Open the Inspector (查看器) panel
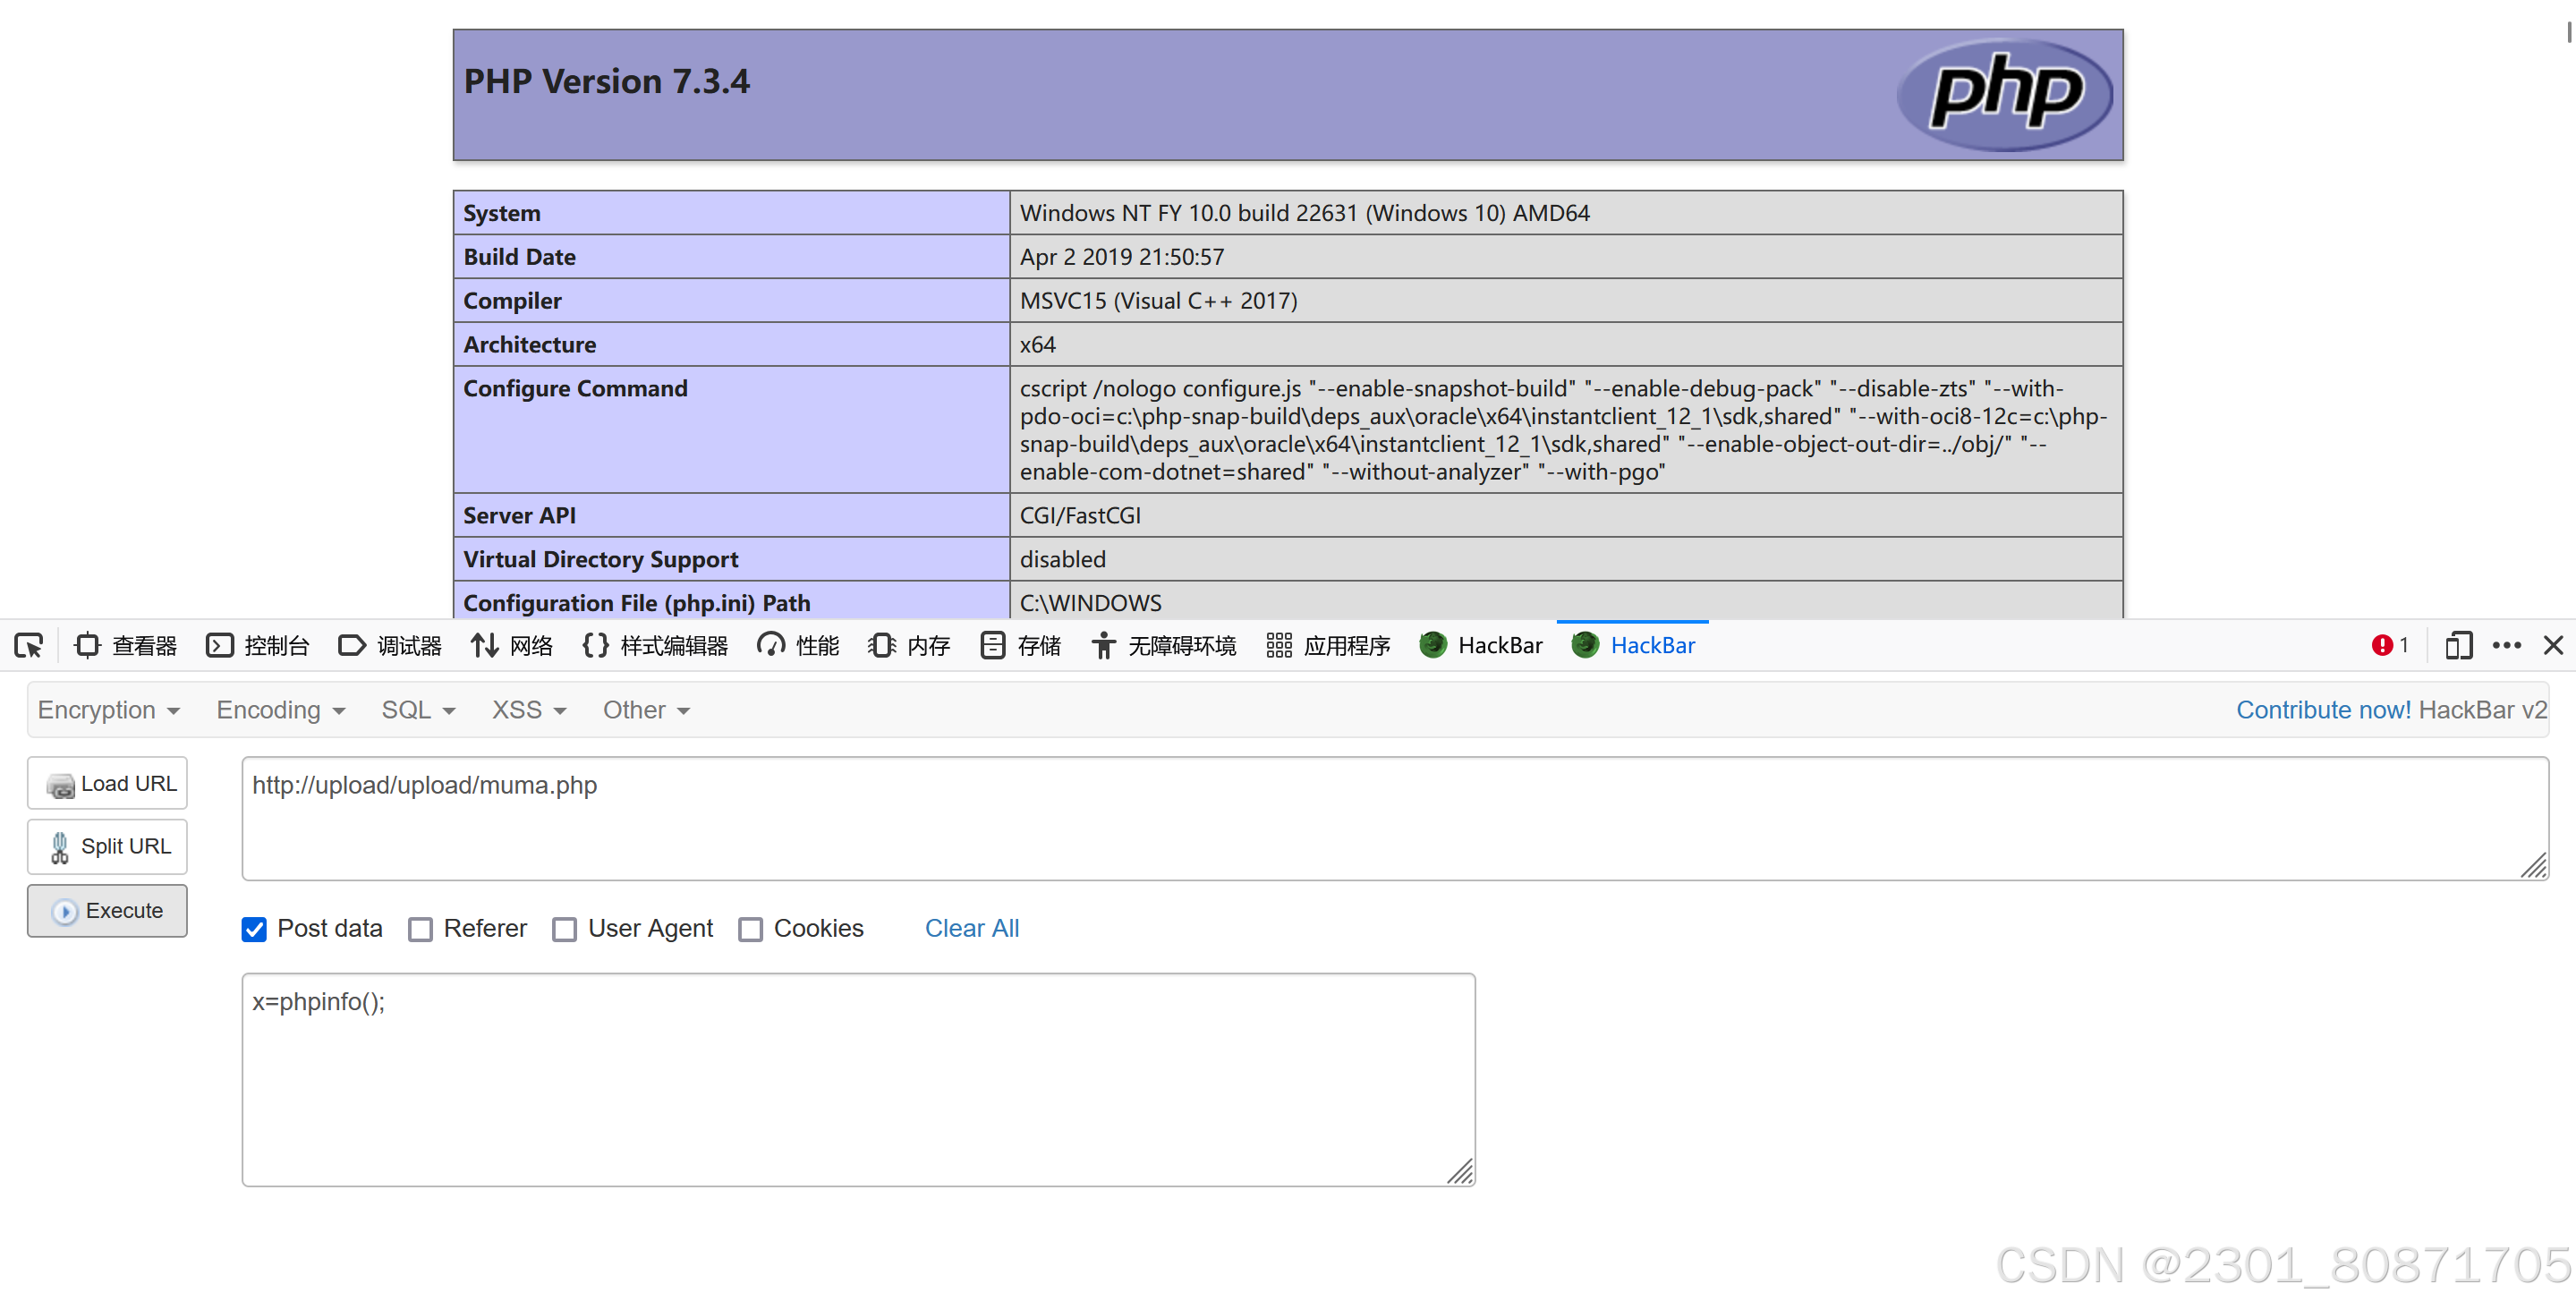This screenshot has width=2576, height=1309. coord(126,645)
